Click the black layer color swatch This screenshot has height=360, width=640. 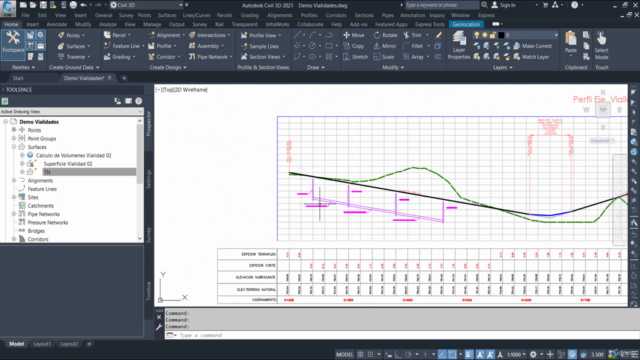[x=501, y=35]
